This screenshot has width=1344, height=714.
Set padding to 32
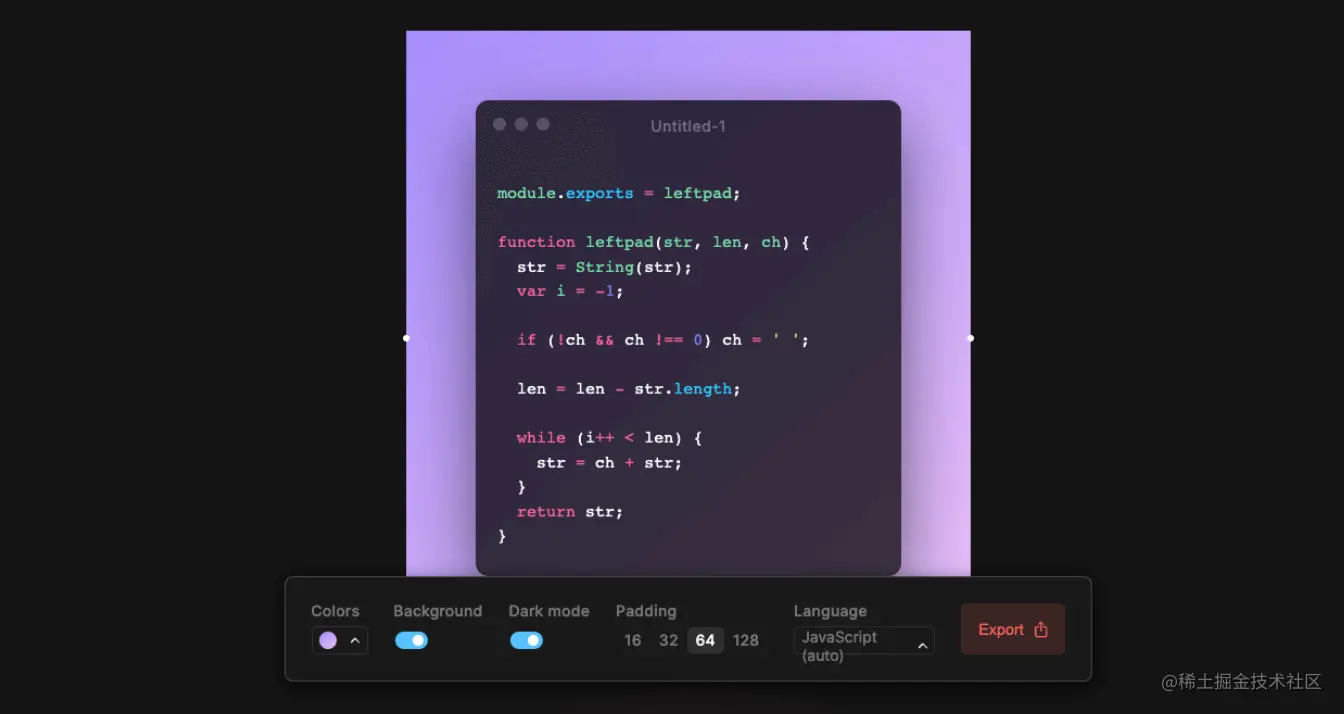tap(669, 640)
